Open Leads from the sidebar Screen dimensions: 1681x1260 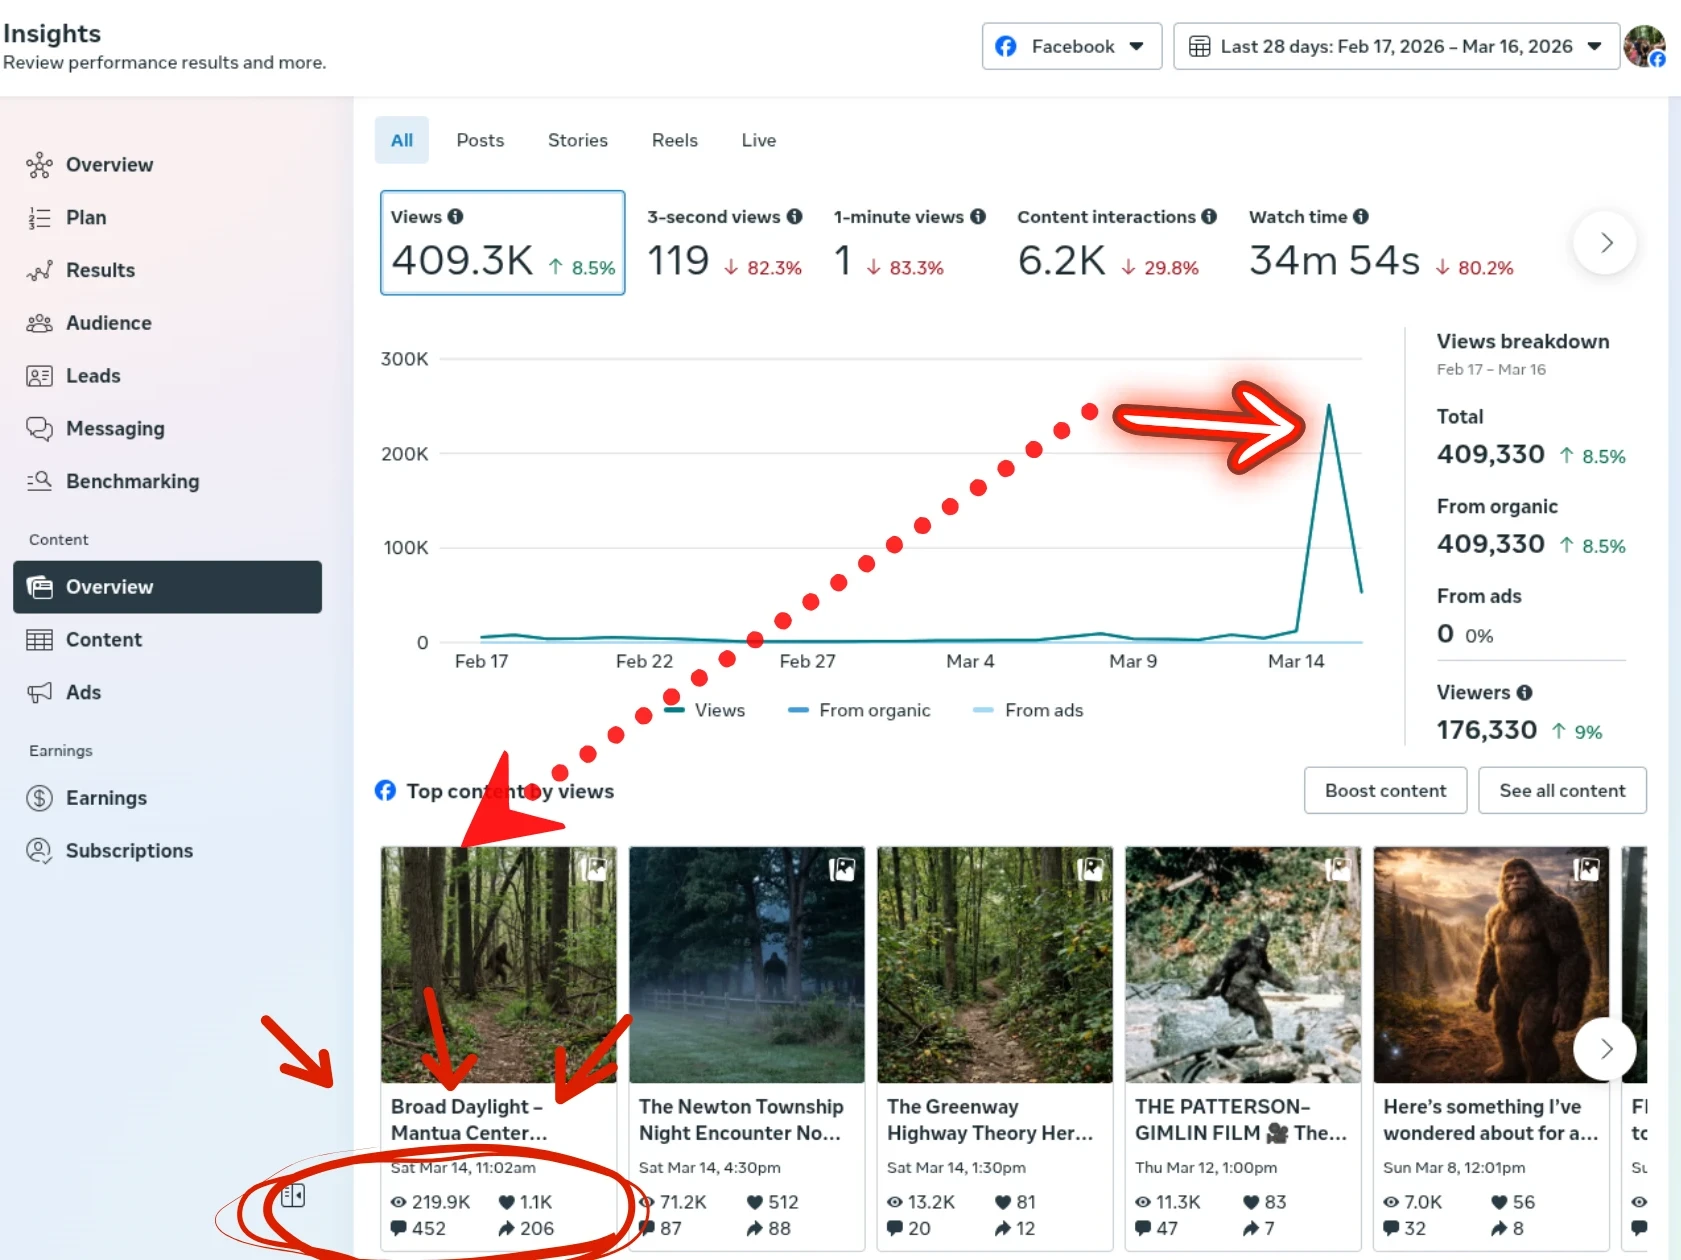(92, 376)
